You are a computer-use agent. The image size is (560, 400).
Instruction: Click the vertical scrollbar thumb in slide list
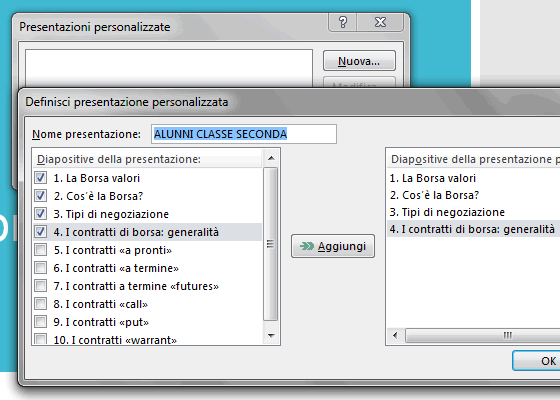[271, 244]
